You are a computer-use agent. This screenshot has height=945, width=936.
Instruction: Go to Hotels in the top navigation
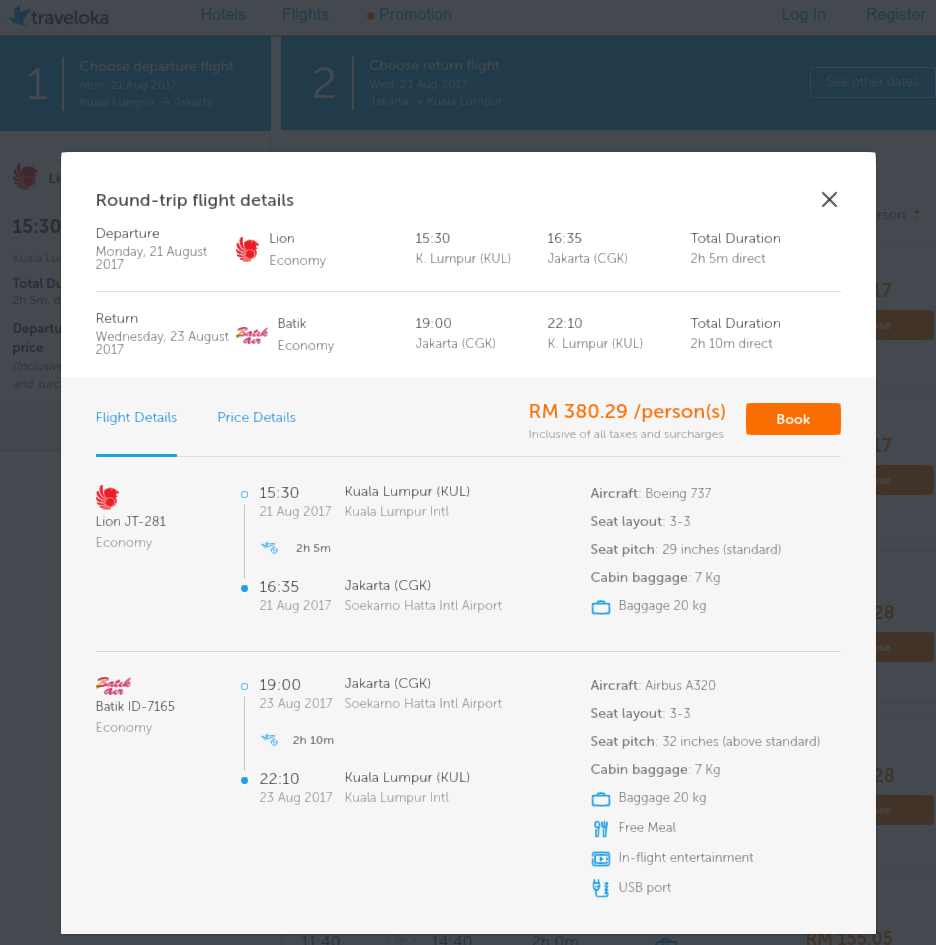click(x=223, y=14)
